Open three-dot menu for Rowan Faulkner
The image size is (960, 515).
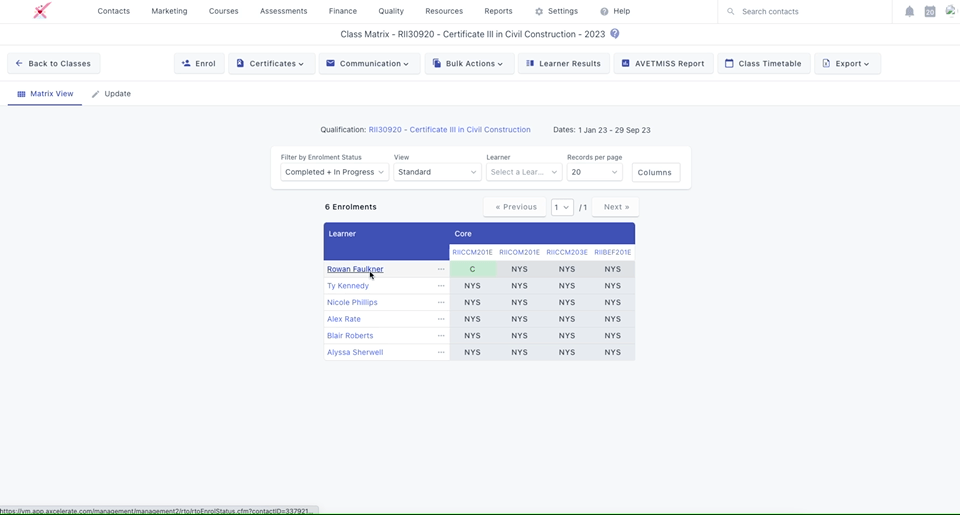pyautogui.click(x=441, y=269)
